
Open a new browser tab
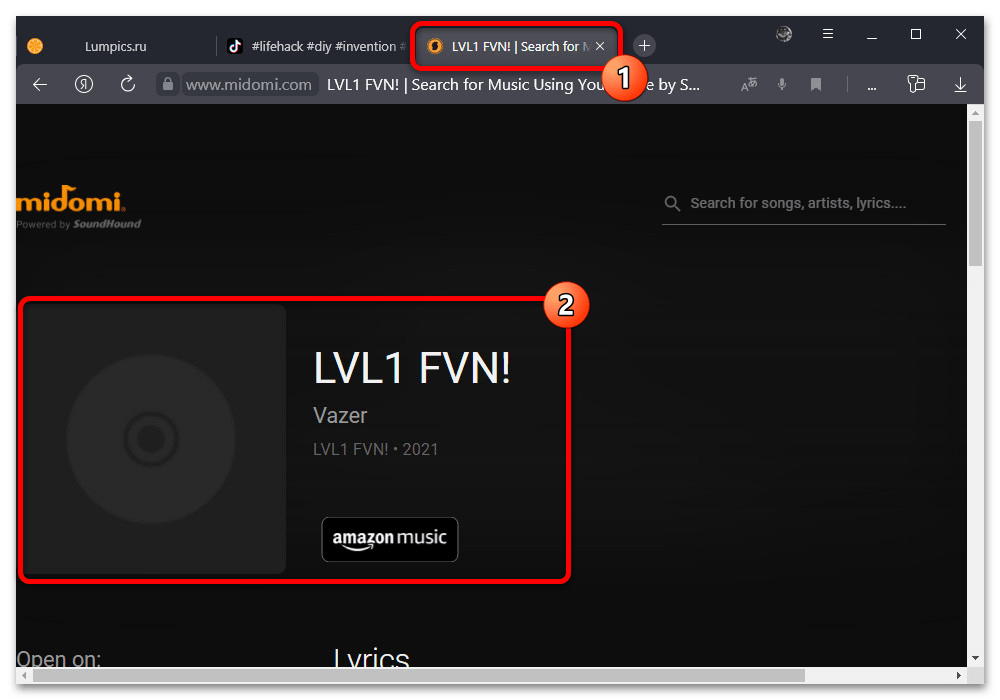(x=644, y=46)
